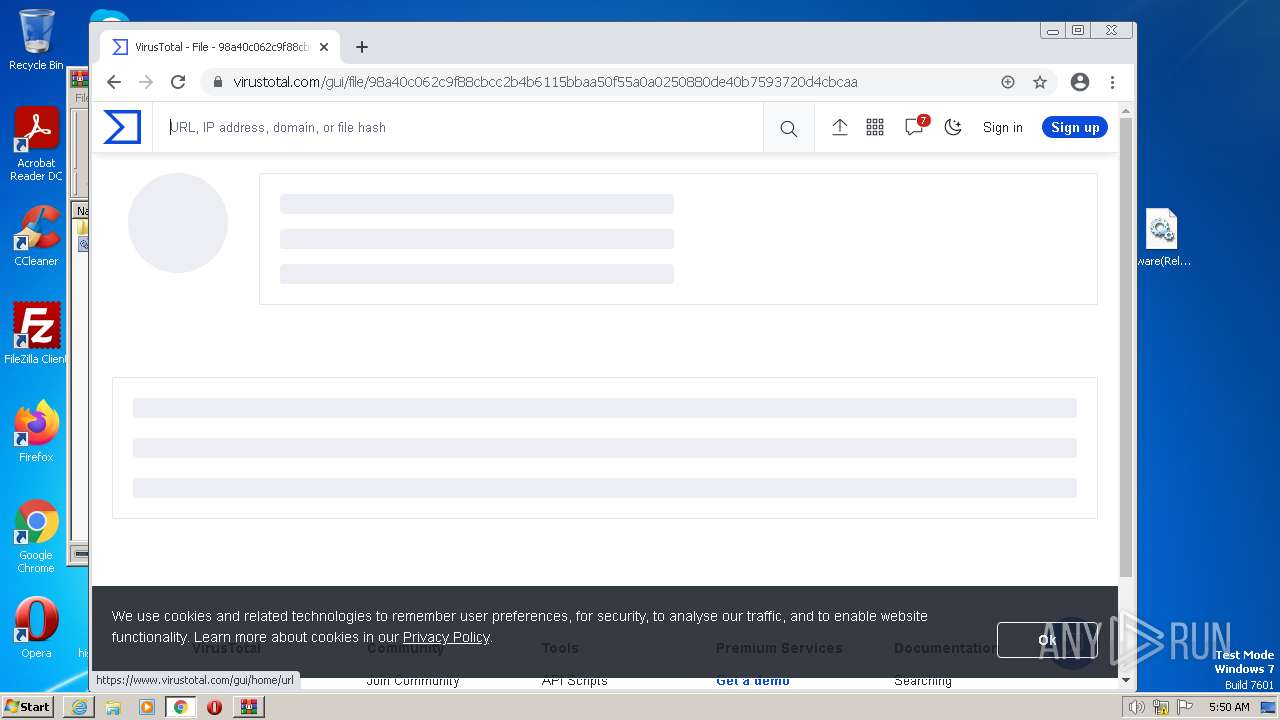Image resolution: width=1280 pixels, height=720 pixels.
Task: Click the volume tray icon
Action: (1137, 707)
